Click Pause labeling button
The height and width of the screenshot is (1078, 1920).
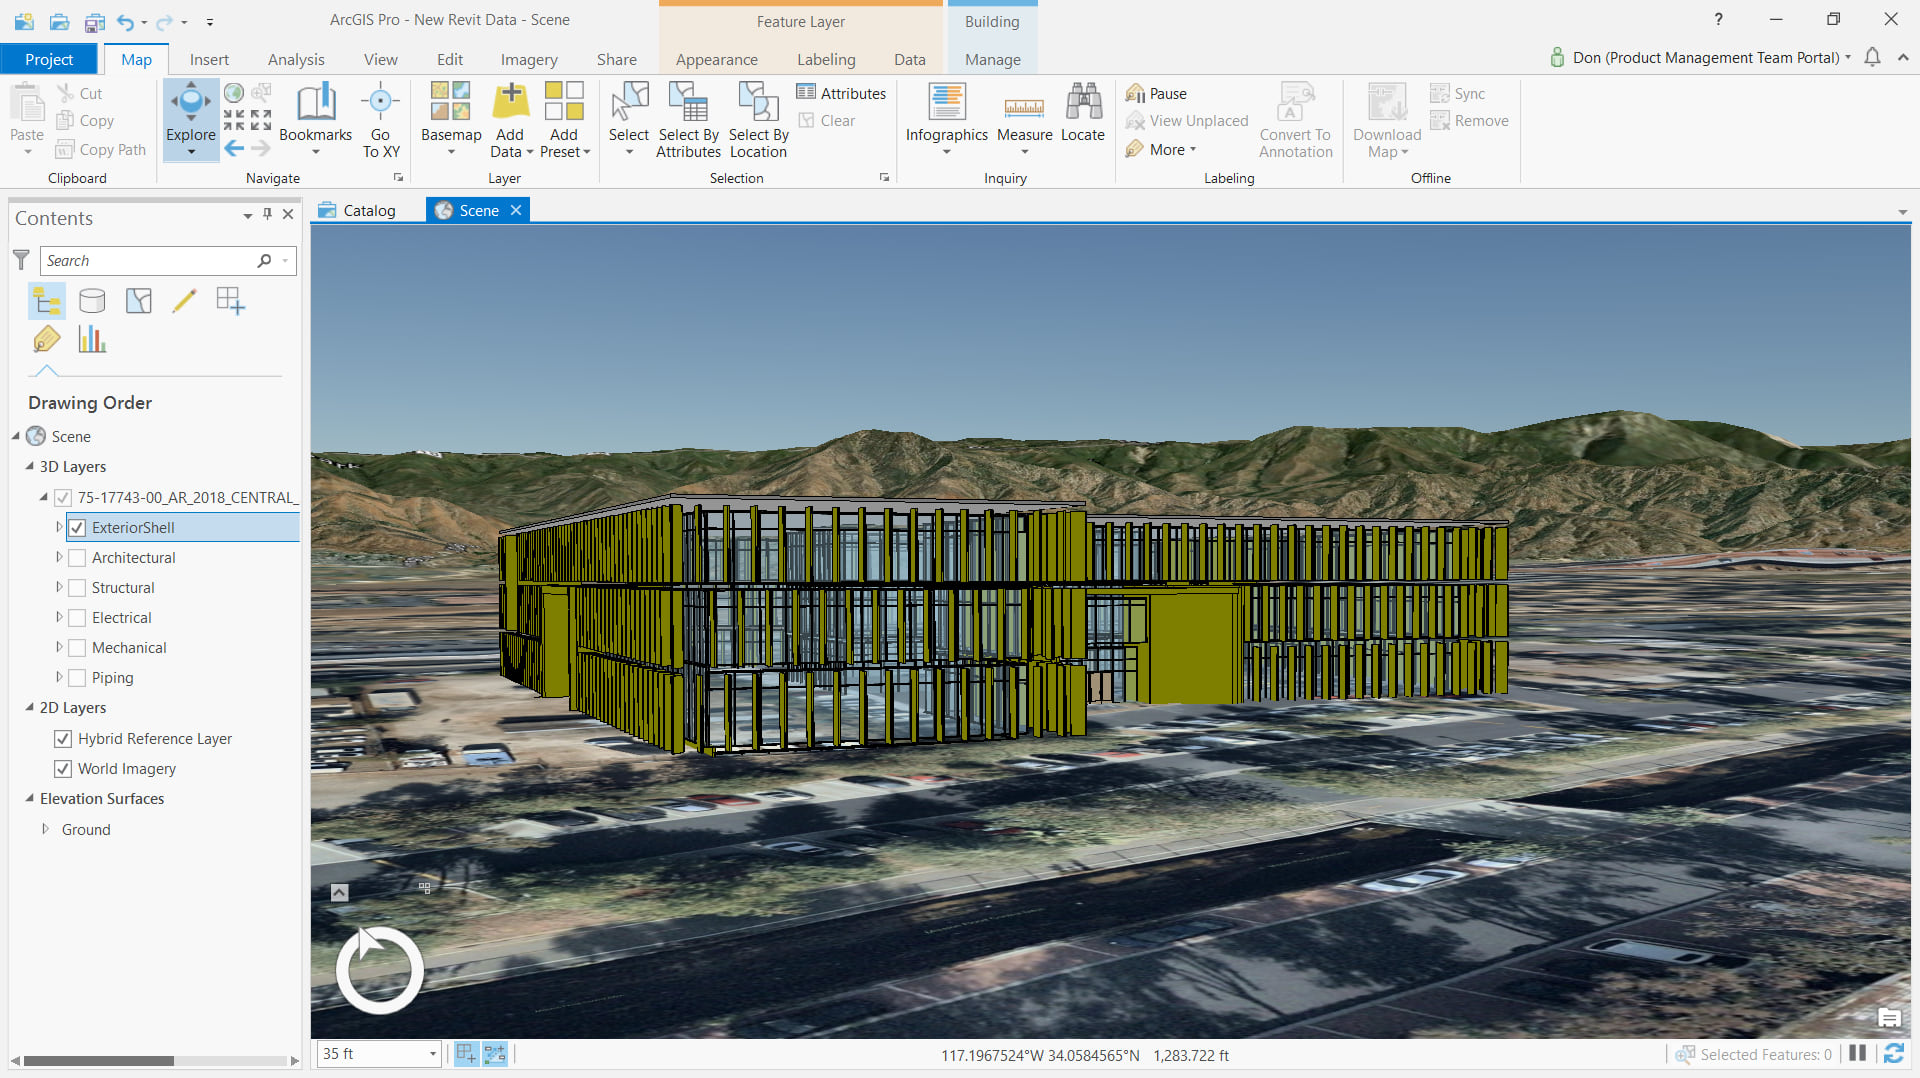(x=1156, y=93)
